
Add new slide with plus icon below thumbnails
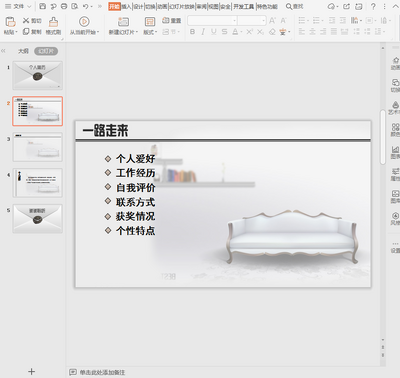(32, 371)
